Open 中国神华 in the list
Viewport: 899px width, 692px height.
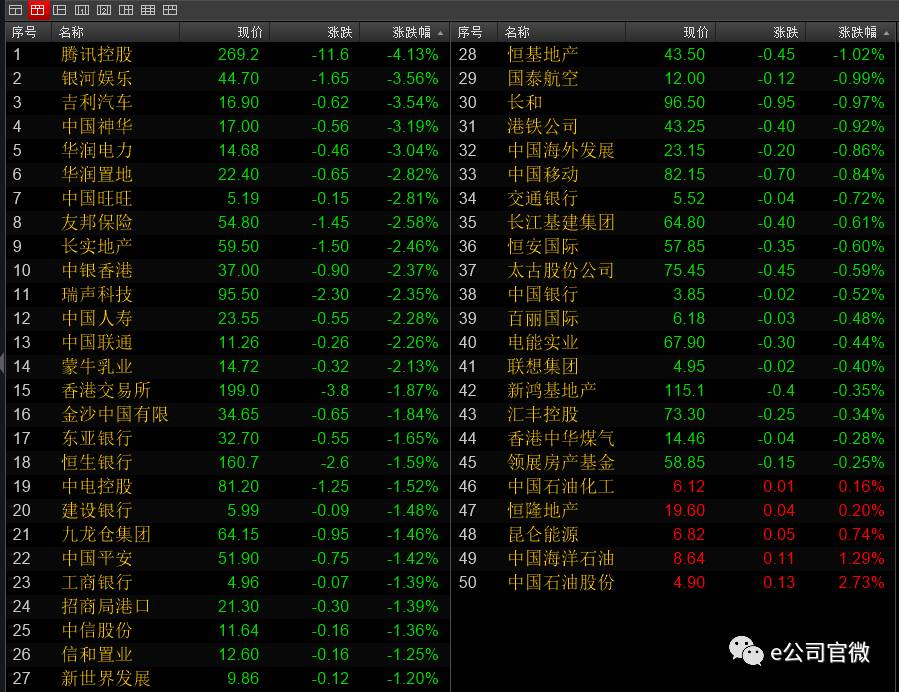click(x=97, y=127)
